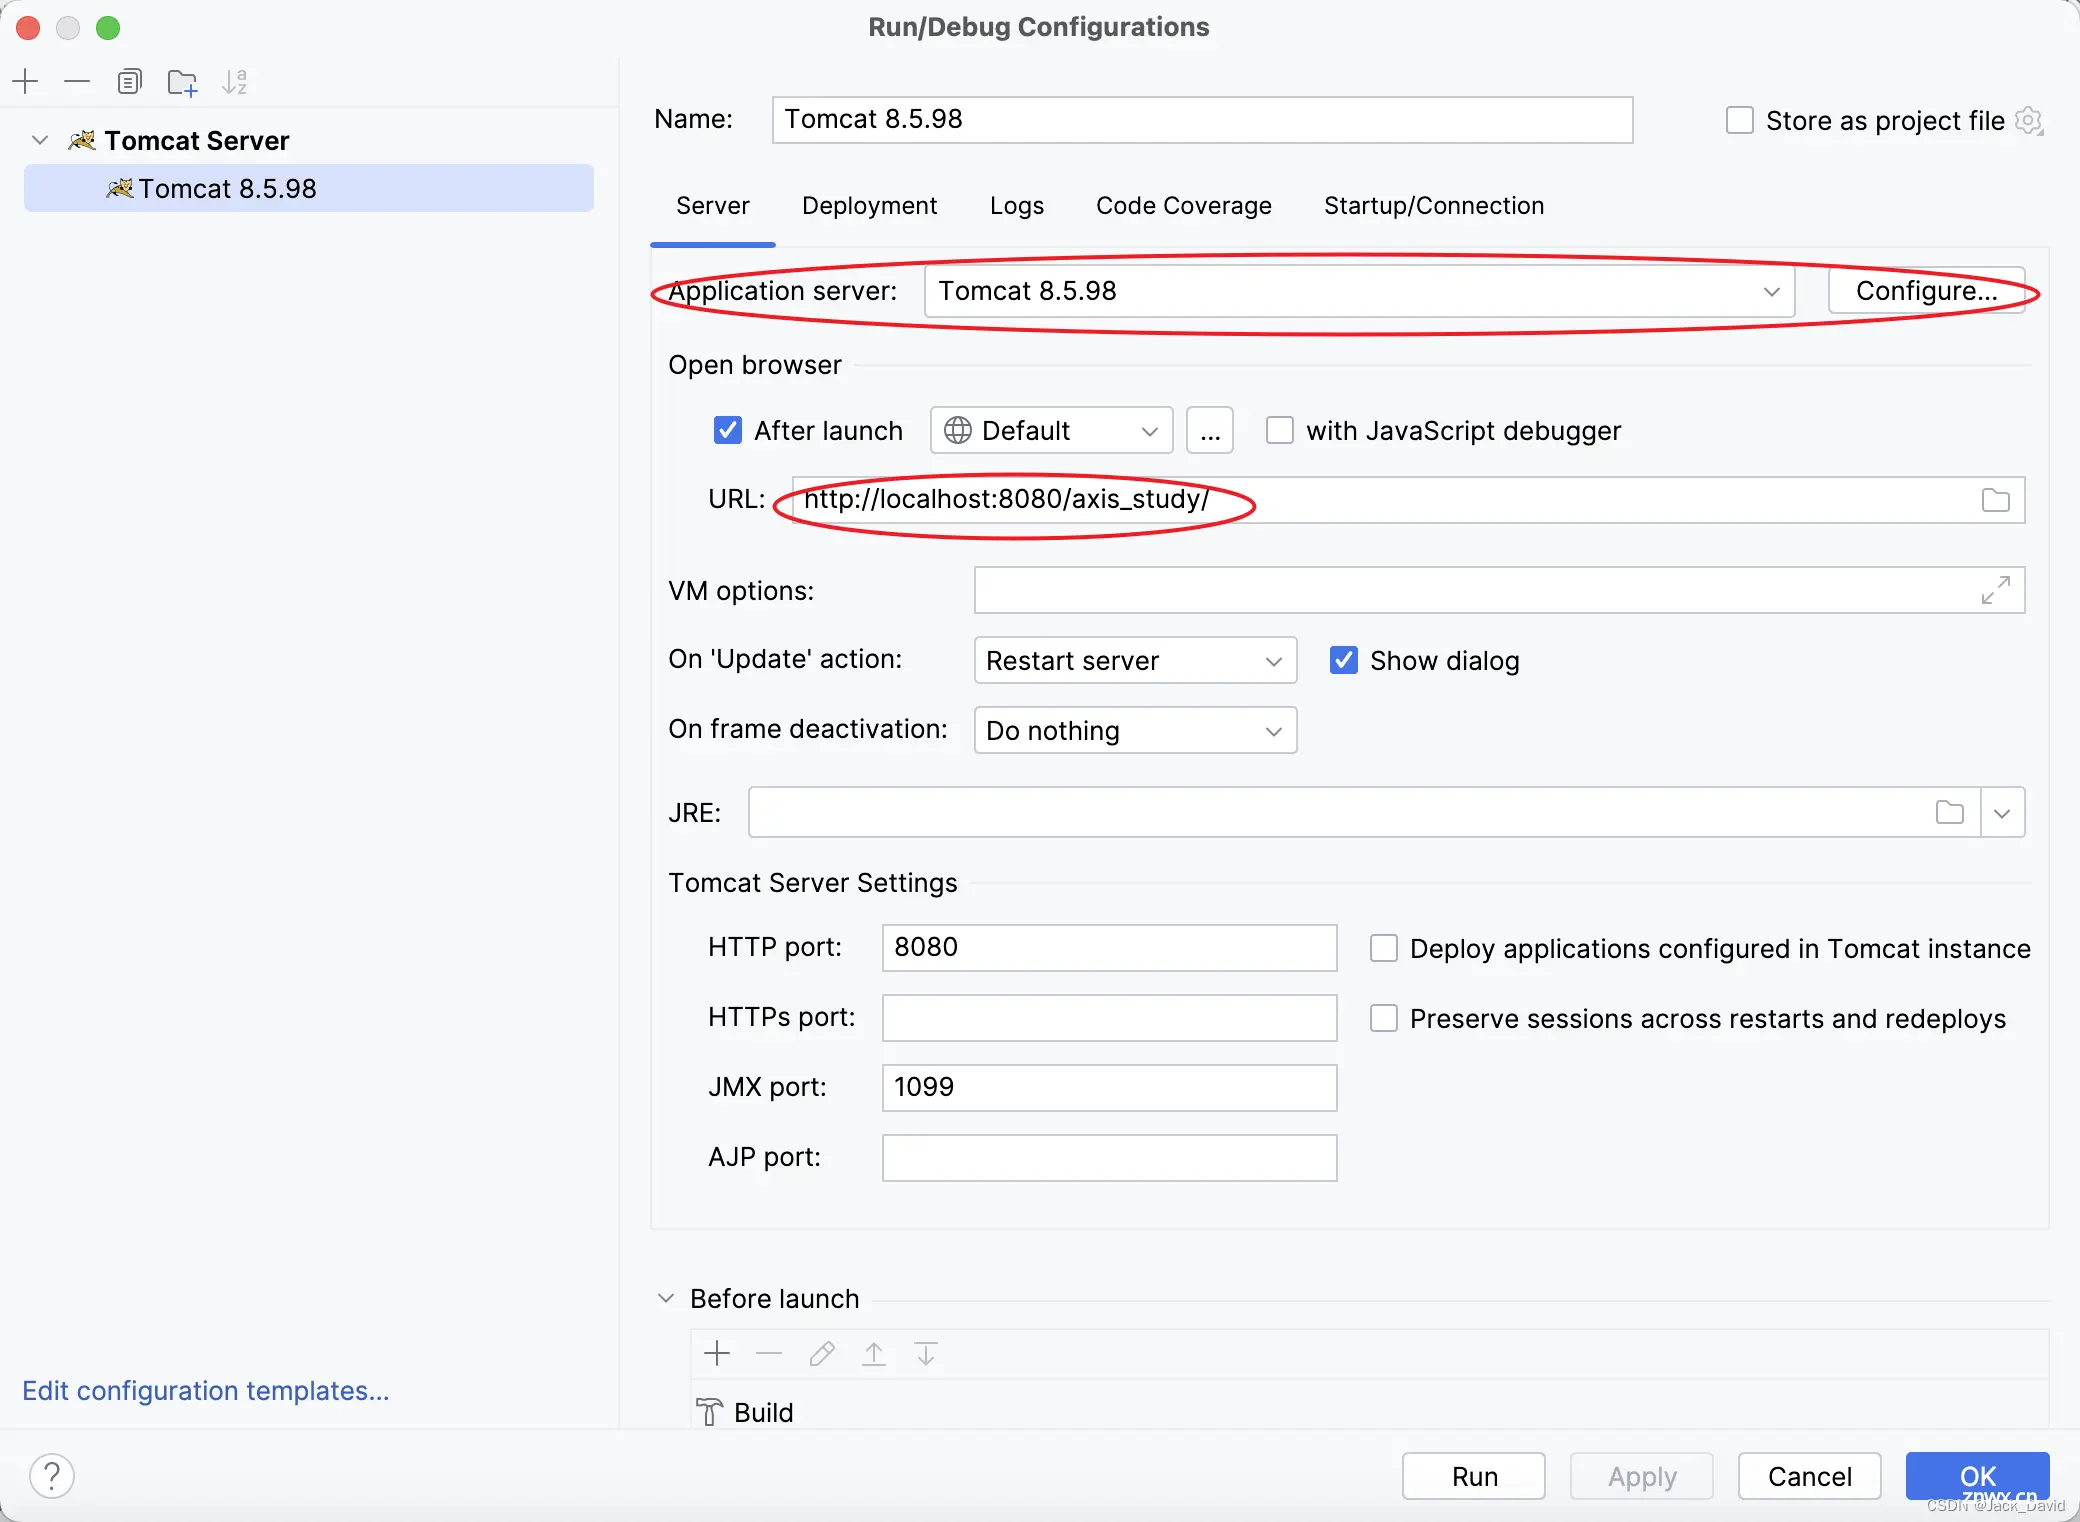2080x1522 pixels.
Task: Switch to the Deployment tab
Action: point(869,205)
